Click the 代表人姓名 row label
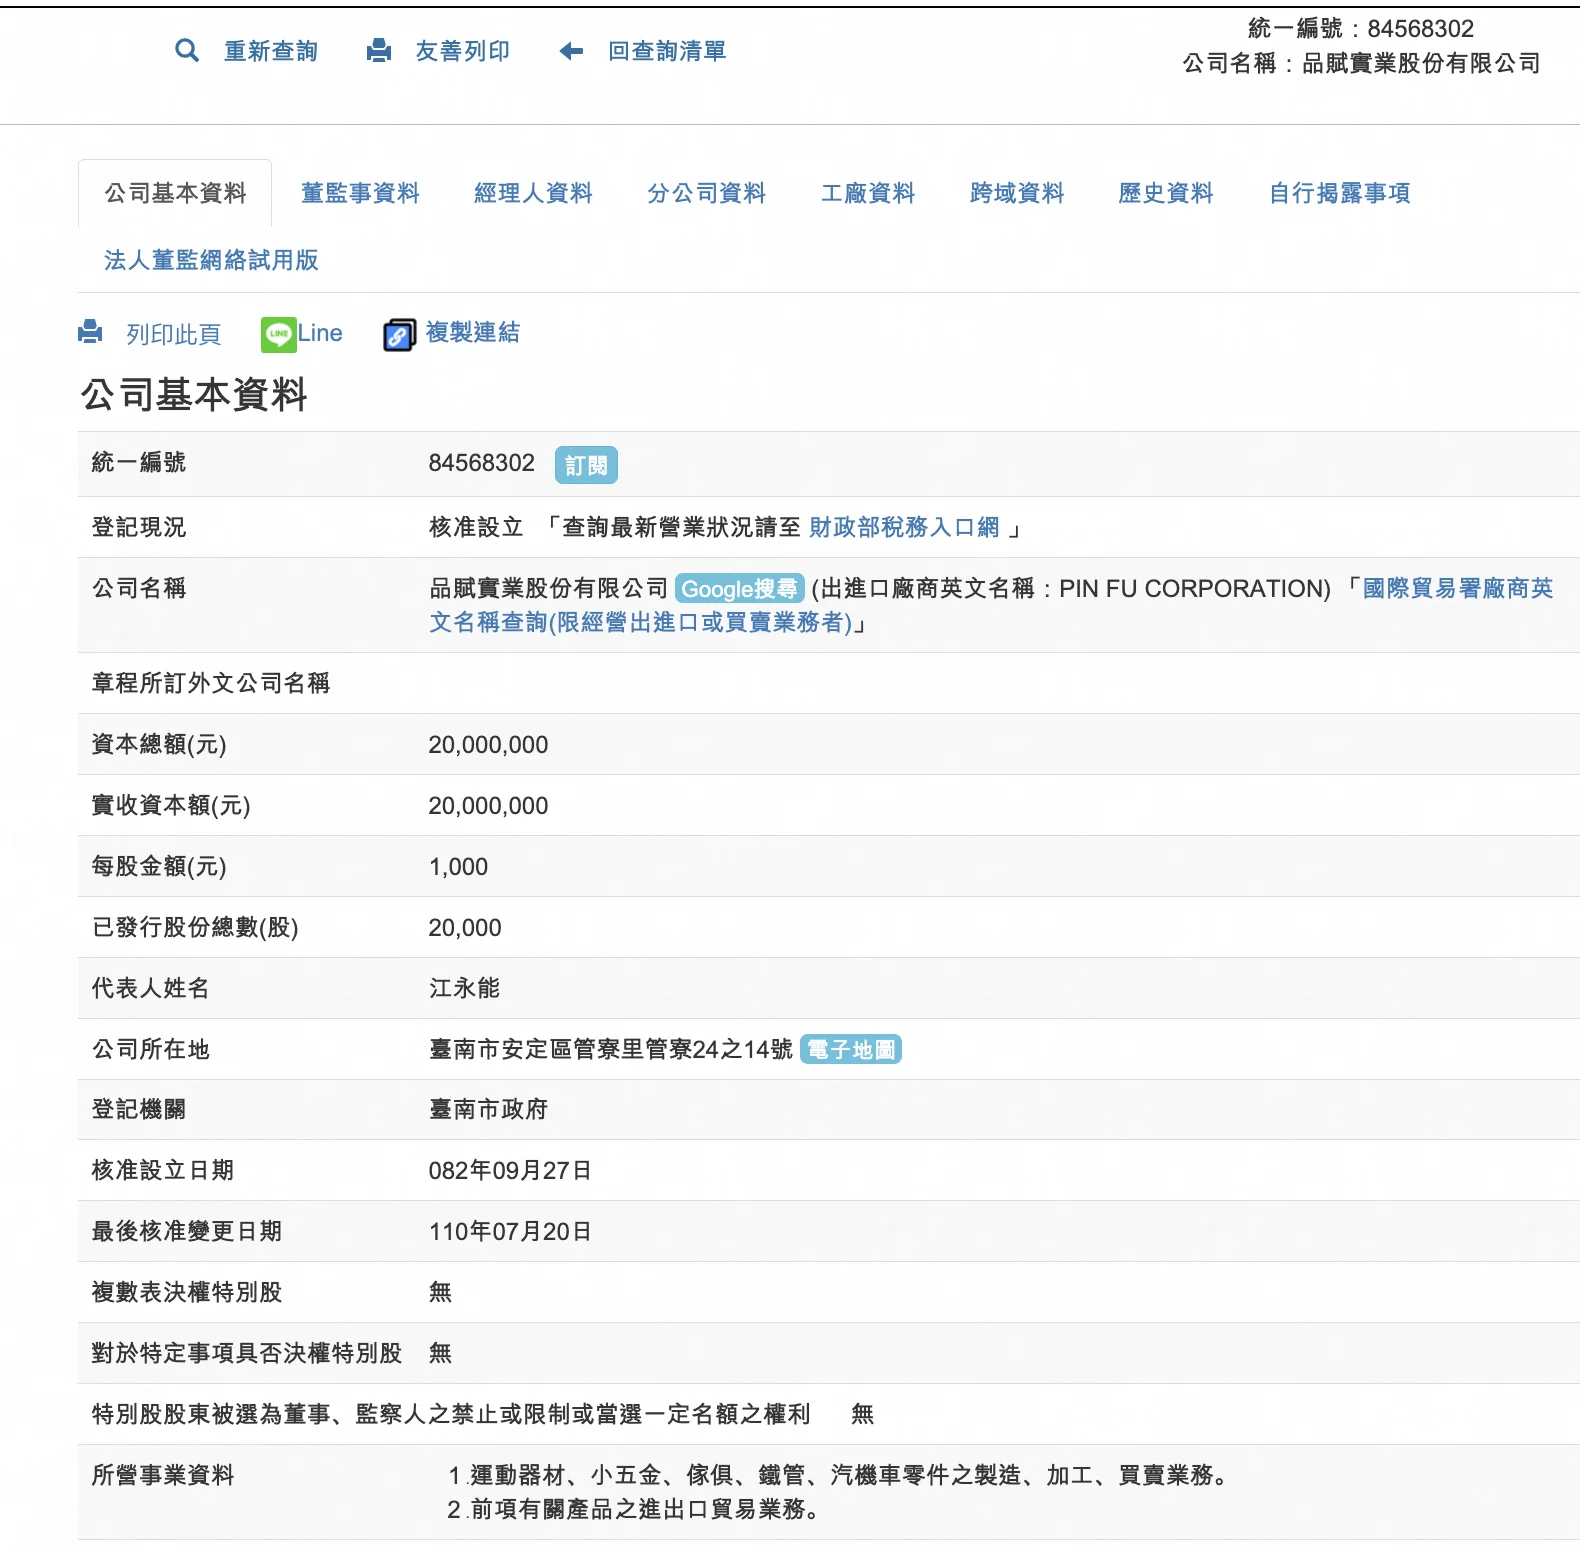The image size is (1580, 1554). pyautogui.click(x=151, y=988)
